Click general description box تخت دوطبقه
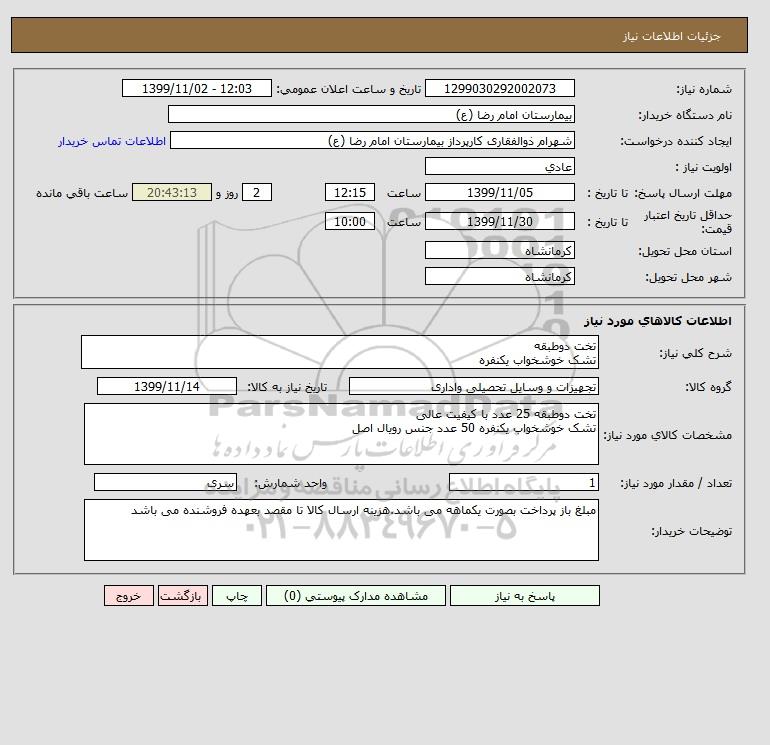The height and width of the screenshot is (745, 770). tap(340, 352)
